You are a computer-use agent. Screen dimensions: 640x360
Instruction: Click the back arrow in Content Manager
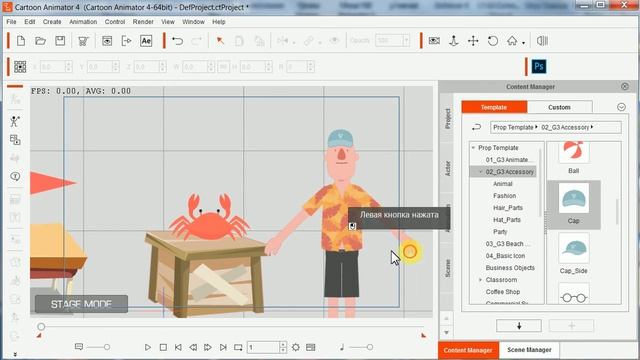coord(476,127)
